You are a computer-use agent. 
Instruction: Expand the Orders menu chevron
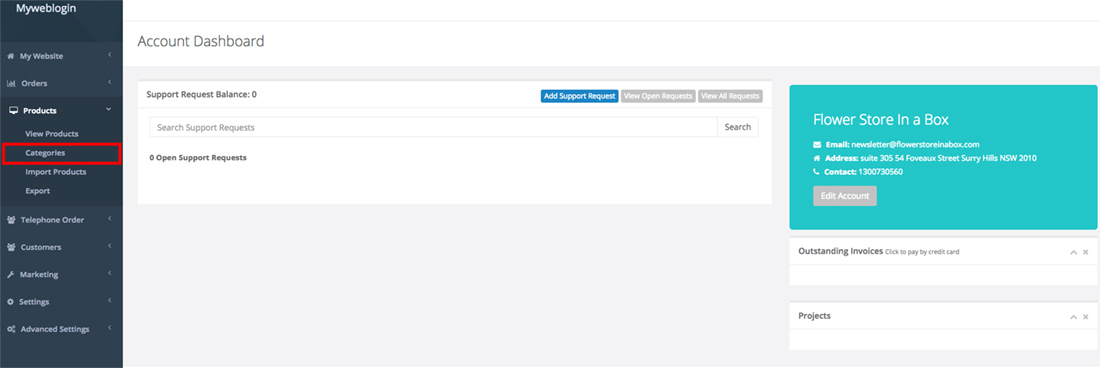click(x=109, y=83)
